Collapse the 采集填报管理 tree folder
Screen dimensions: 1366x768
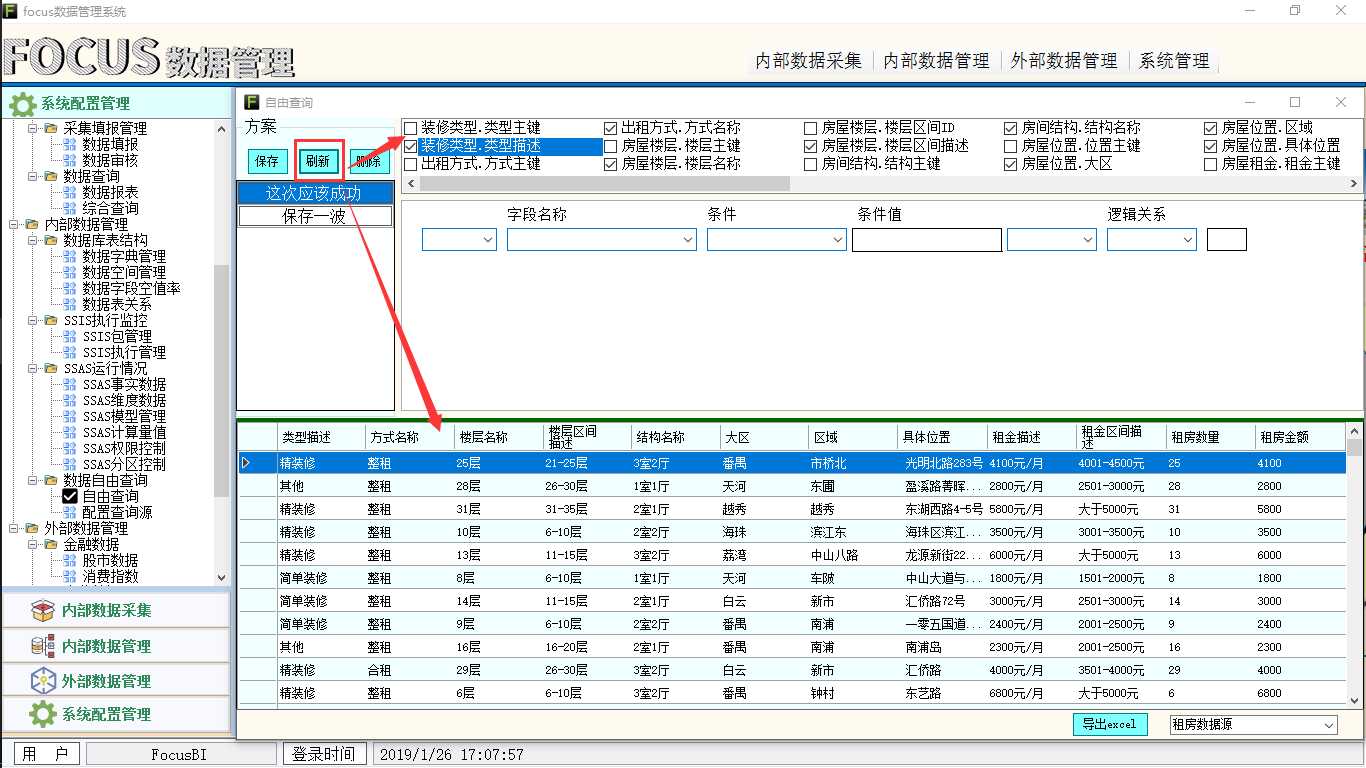pyautogui.click(x=32, y=128)
